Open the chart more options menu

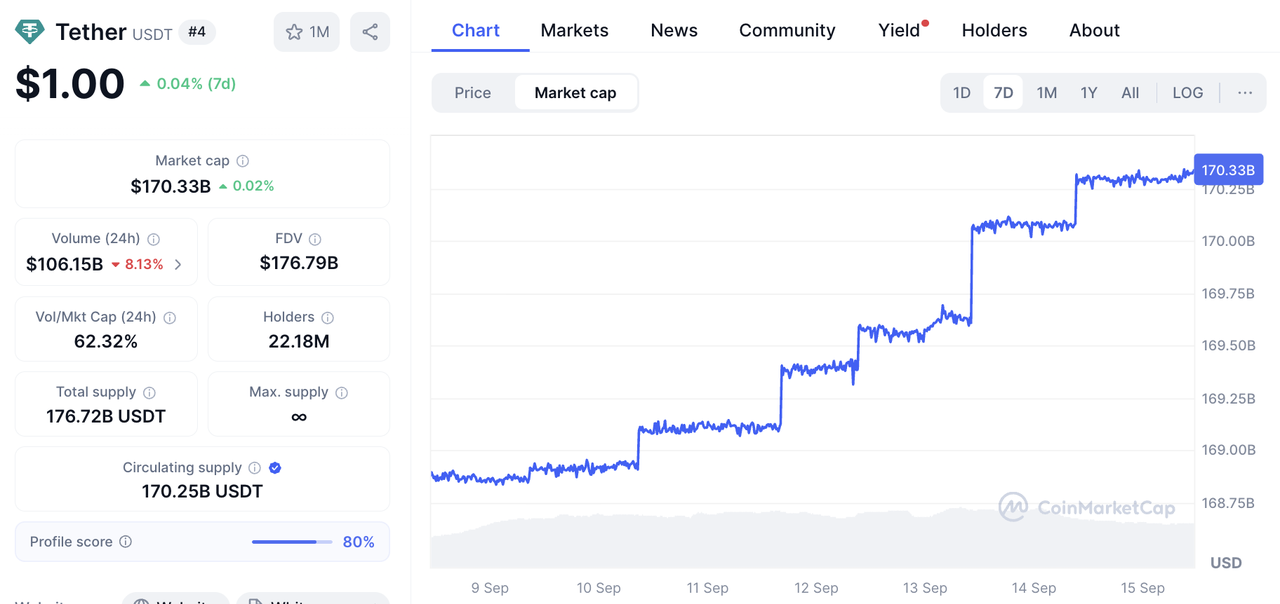[1244, 93]
